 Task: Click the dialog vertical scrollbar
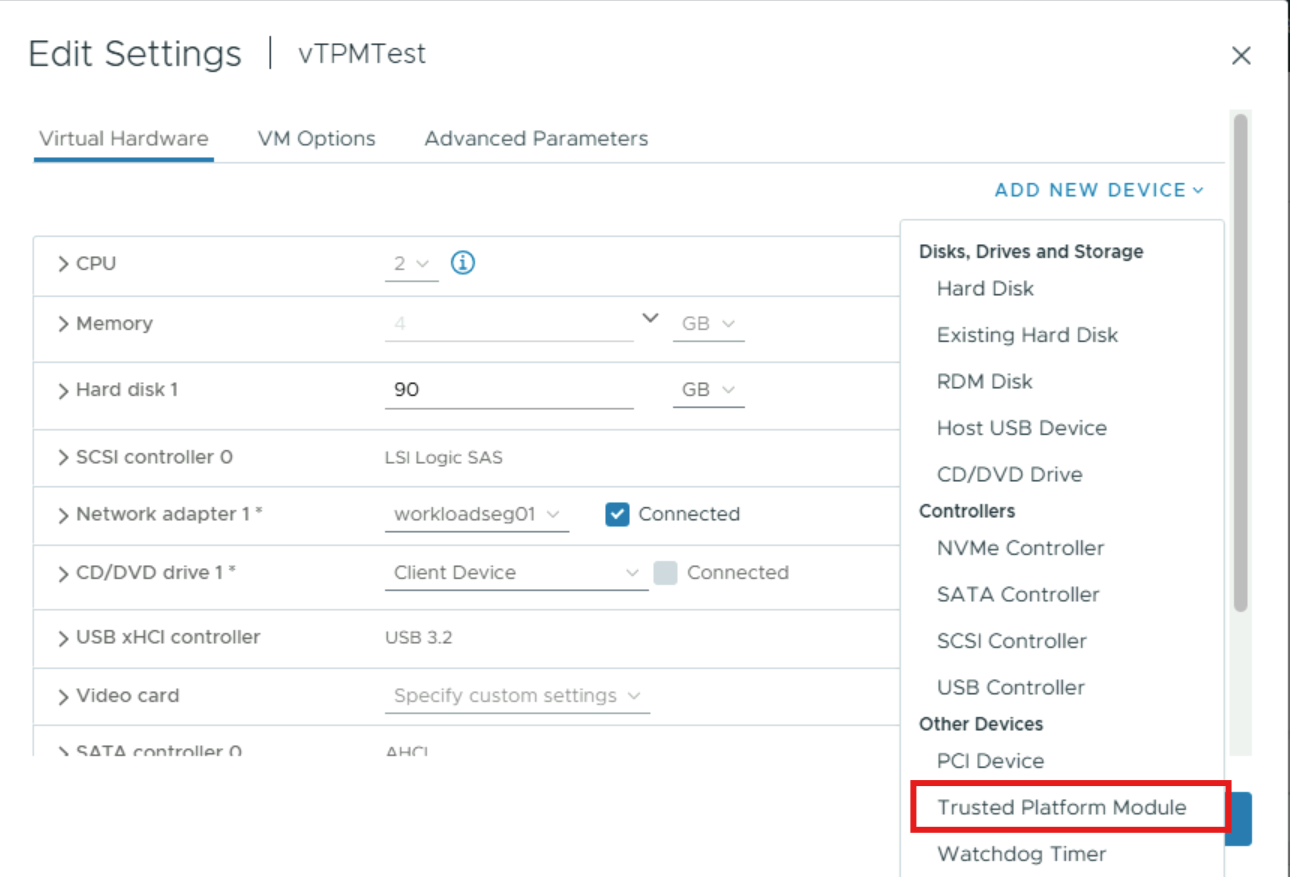point(1241,363)
